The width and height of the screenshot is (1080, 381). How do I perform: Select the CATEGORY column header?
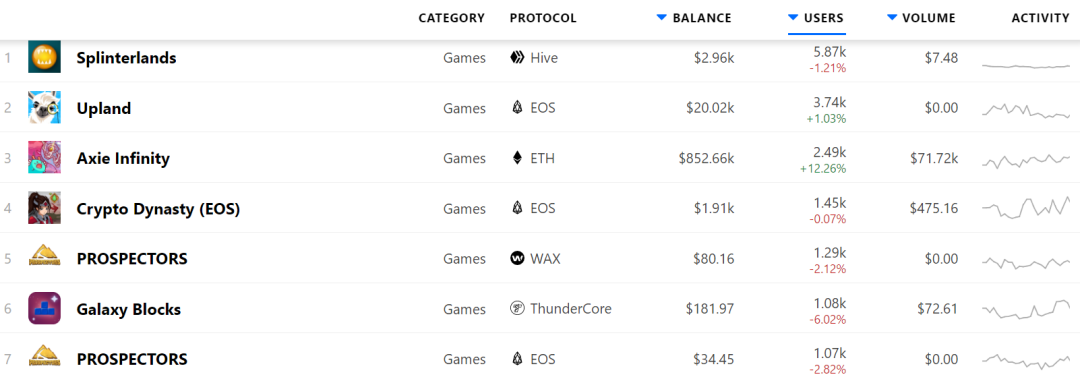pos(452,18)
